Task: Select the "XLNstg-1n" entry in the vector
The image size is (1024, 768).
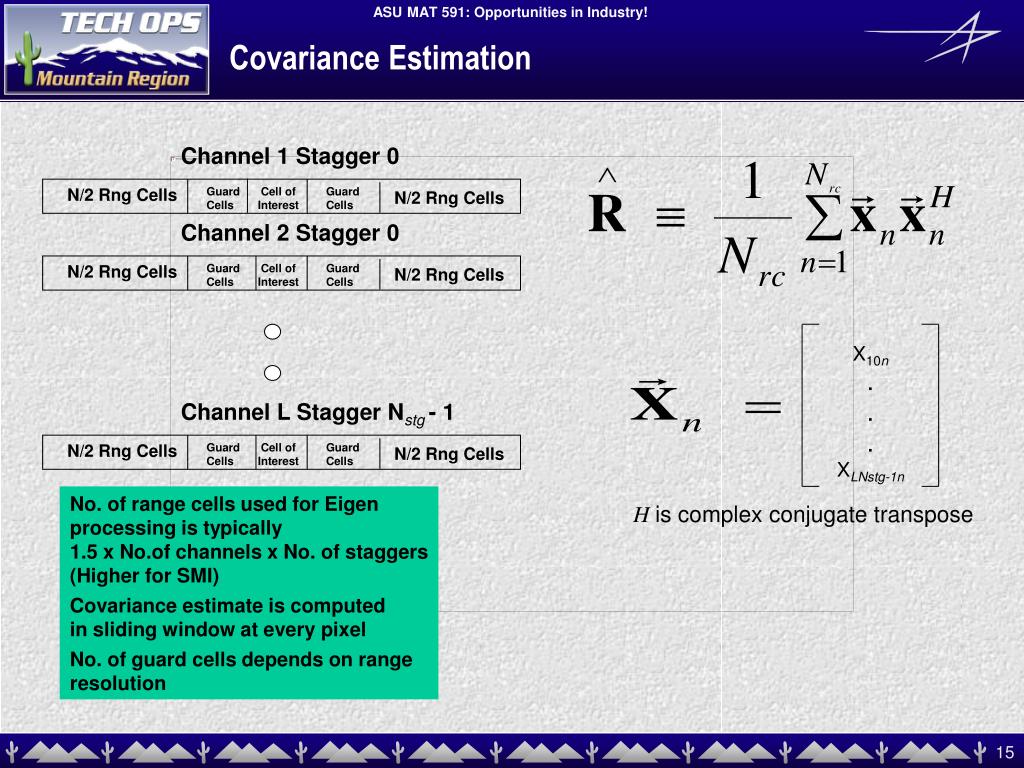Action: (871, 472)
